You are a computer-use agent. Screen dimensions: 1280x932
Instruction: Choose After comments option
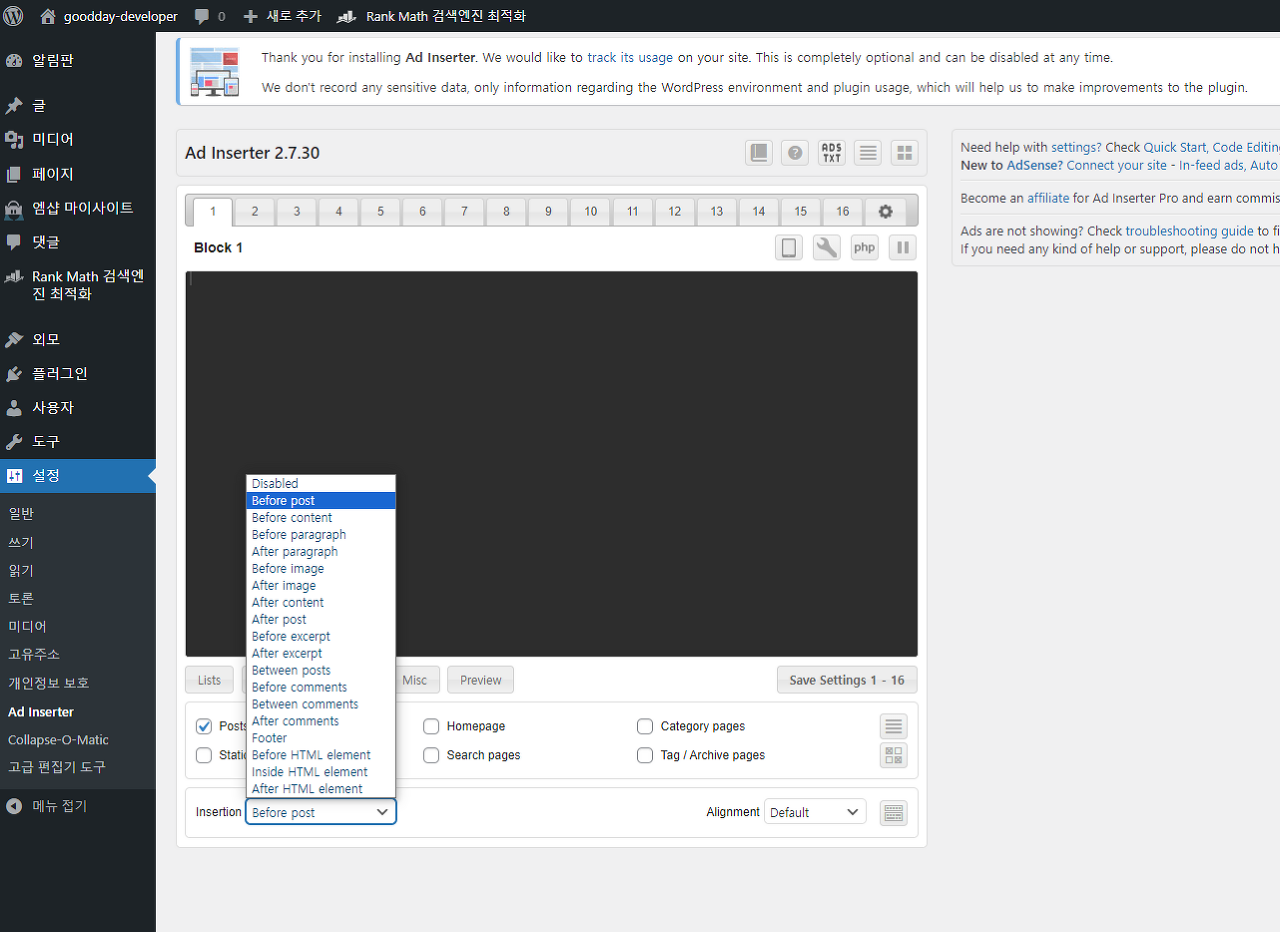pos(321,721)
